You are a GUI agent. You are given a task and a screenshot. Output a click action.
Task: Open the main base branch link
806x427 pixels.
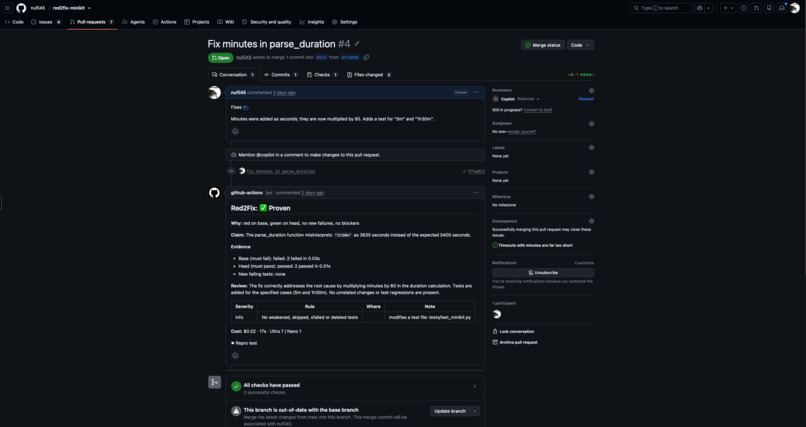(321, 58)
